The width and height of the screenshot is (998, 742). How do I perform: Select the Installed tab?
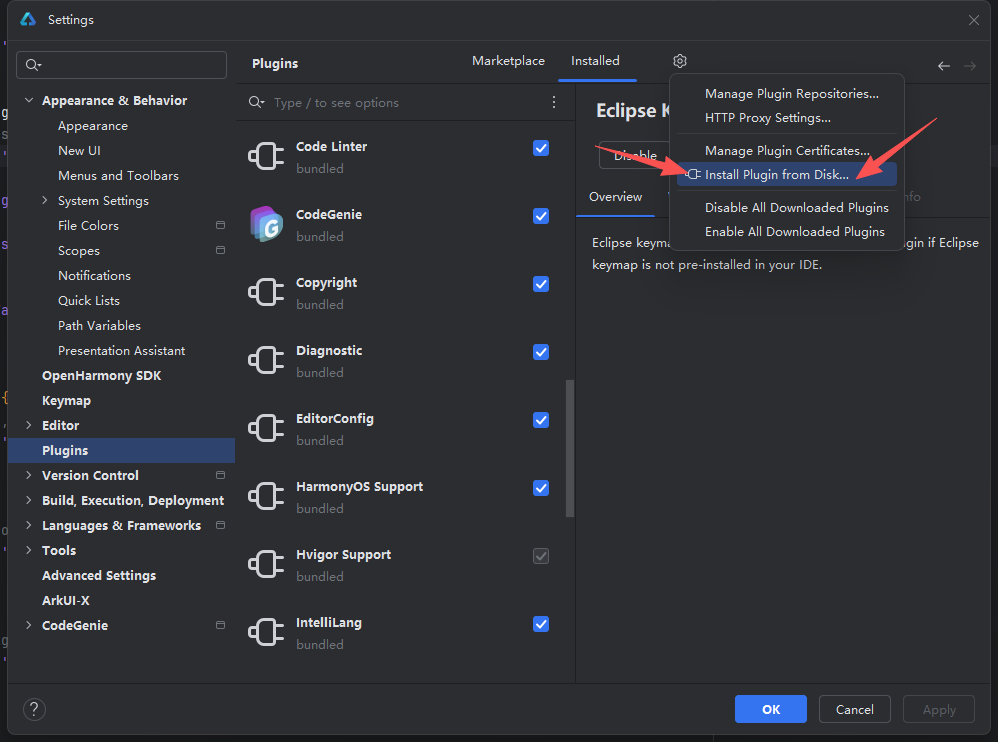pyautogui.click(x=595, y=61)
